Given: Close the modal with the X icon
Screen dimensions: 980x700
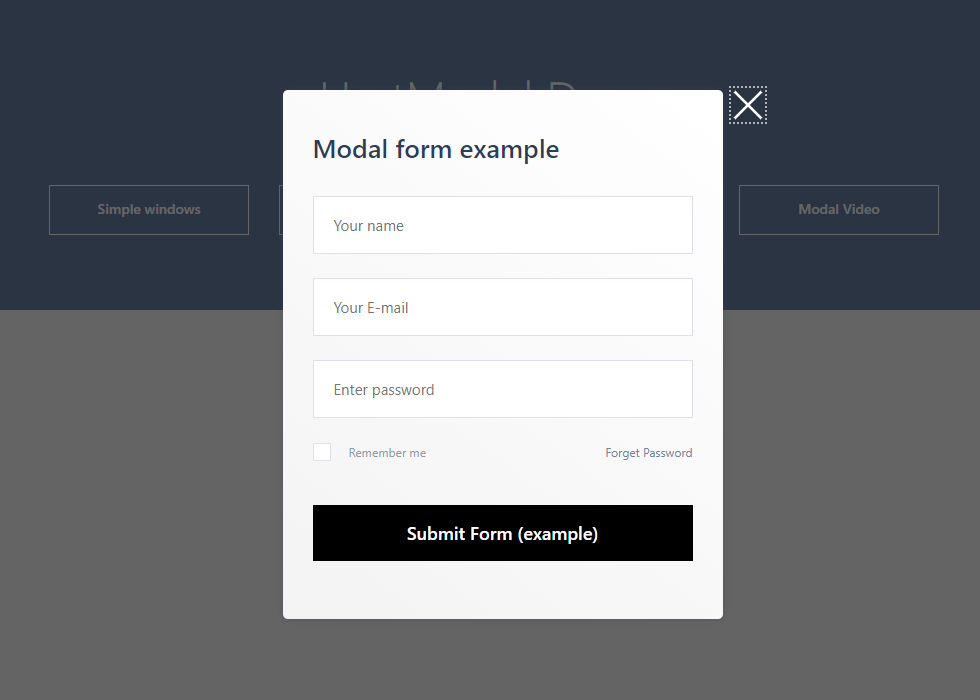Looking at the screenshot, I should (748, 105).
